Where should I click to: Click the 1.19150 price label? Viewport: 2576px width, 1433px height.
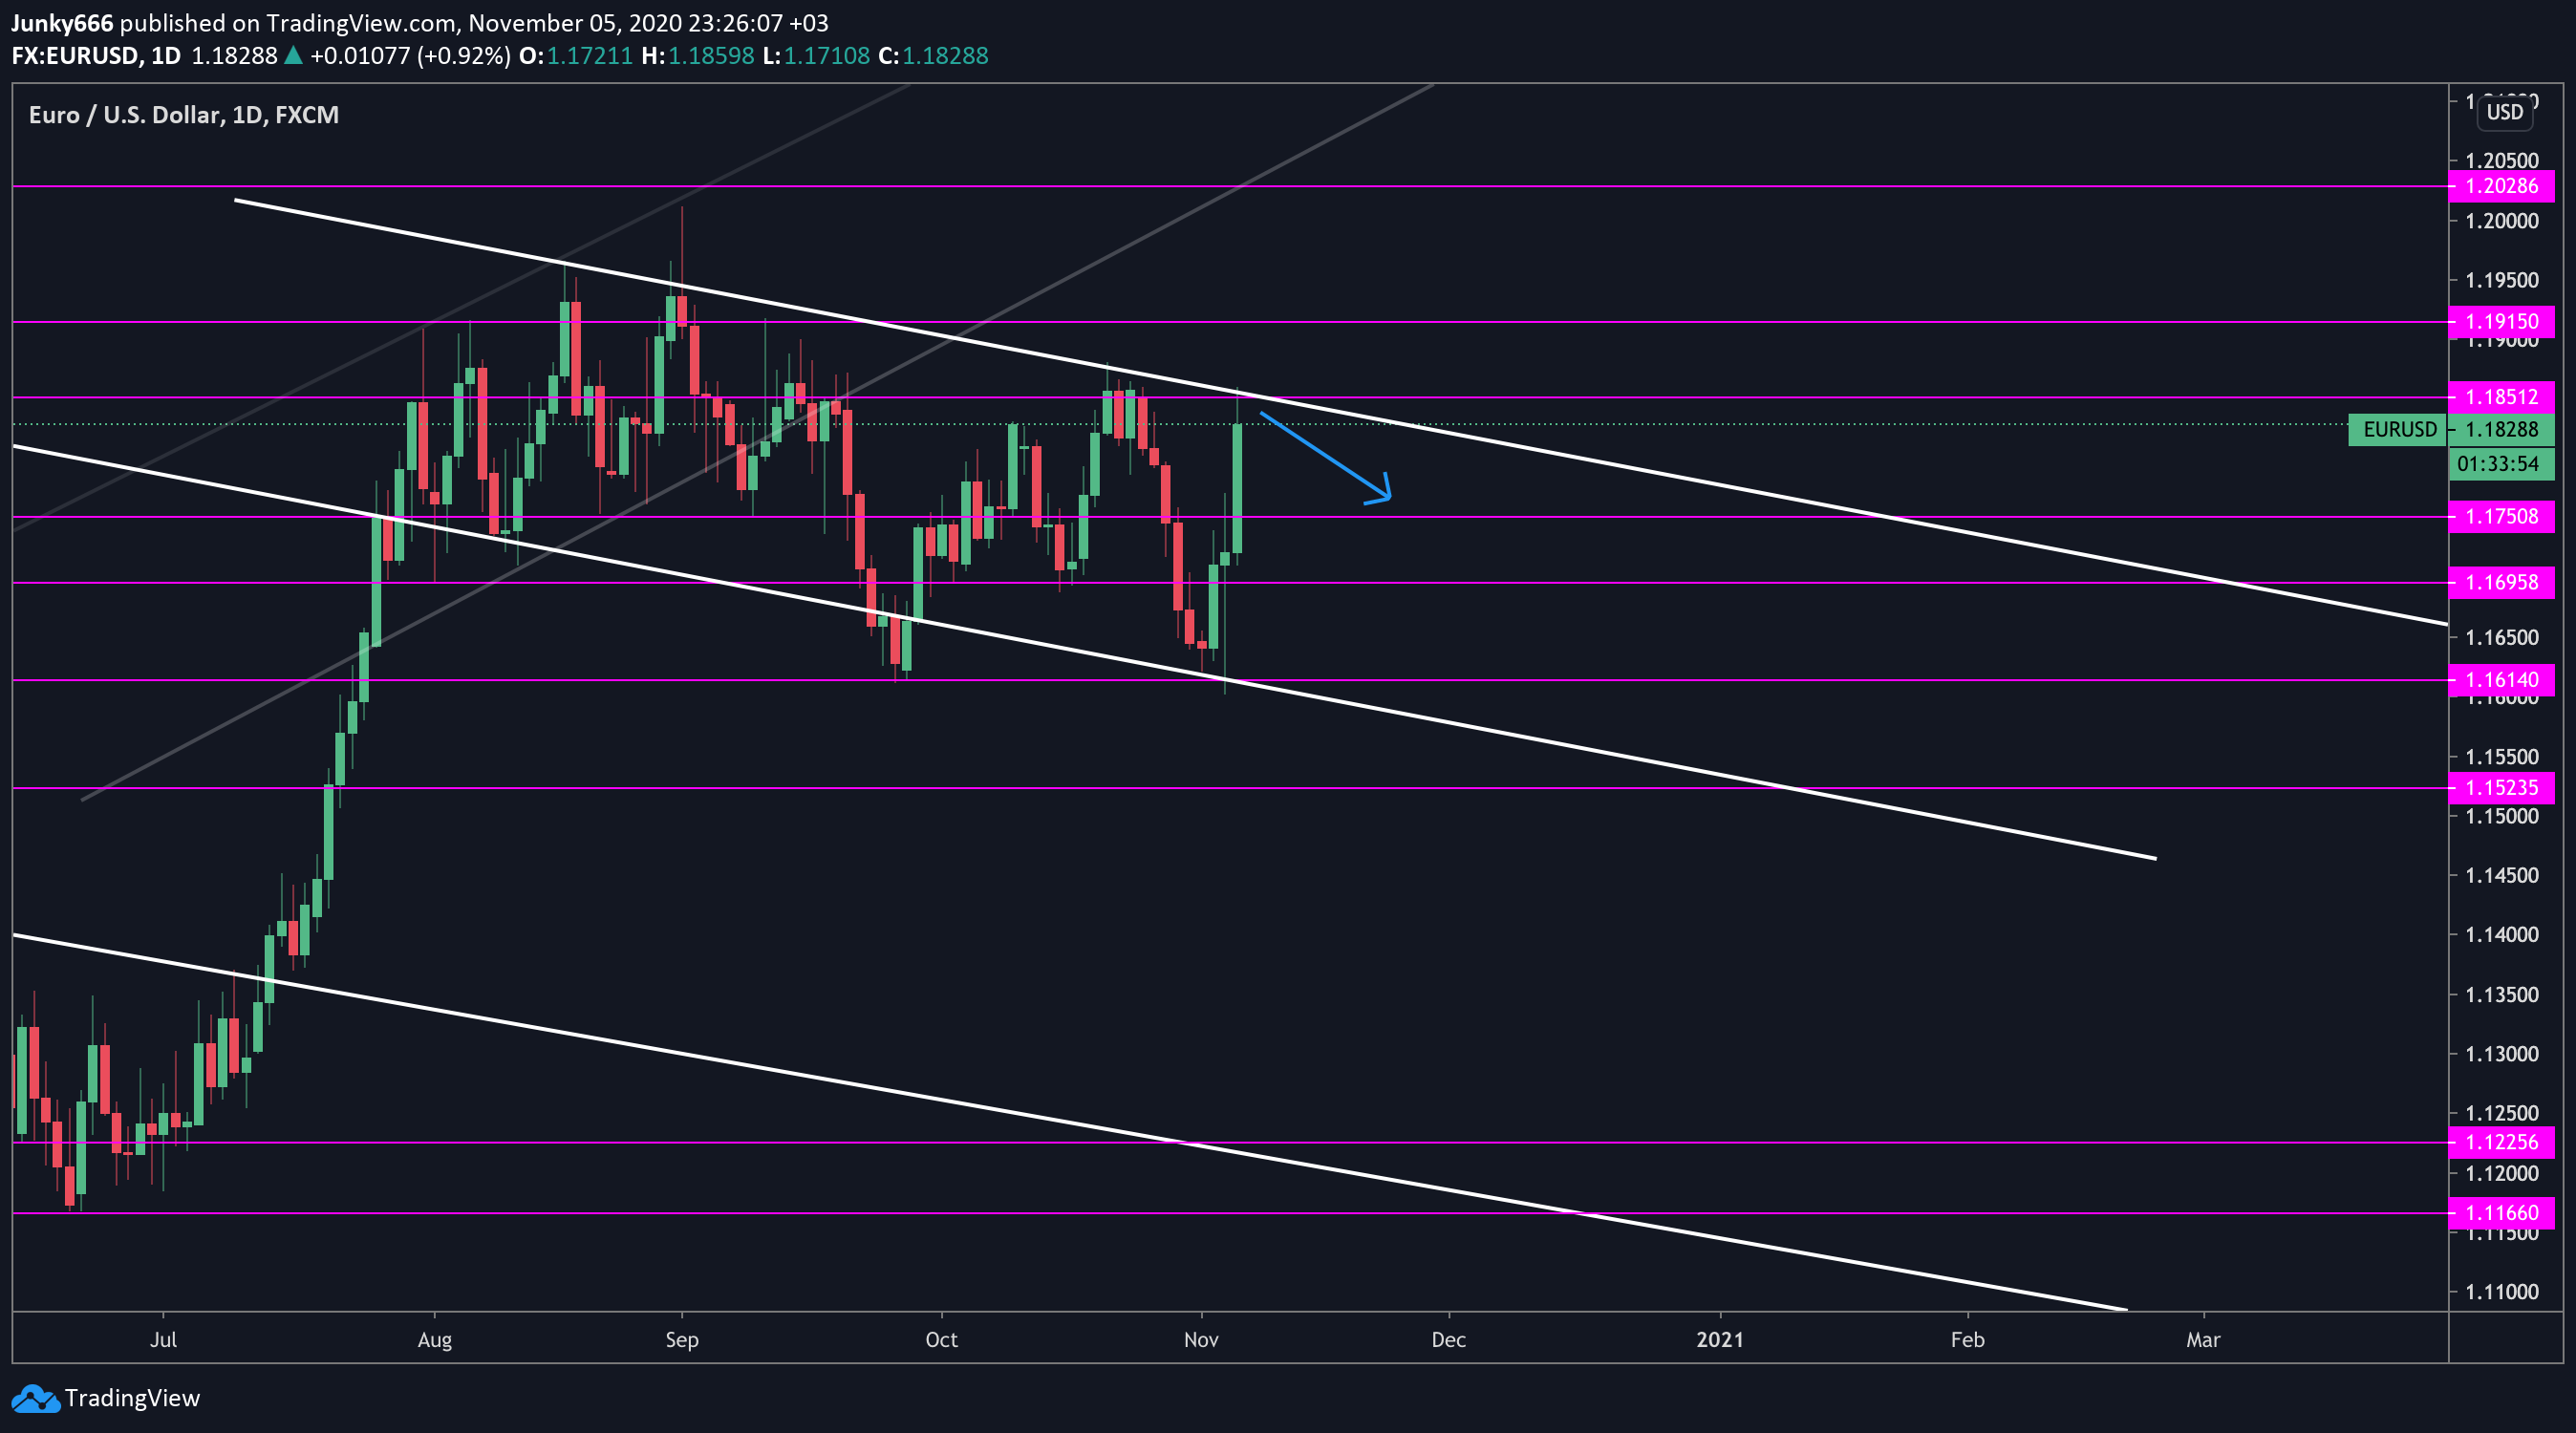click(2502, 322)
